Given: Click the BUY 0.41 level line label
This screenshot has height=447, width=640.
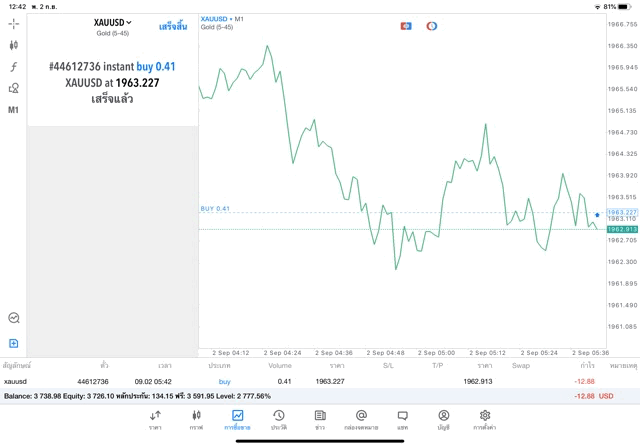Looking at the screenshot, I should click(215, 208).
